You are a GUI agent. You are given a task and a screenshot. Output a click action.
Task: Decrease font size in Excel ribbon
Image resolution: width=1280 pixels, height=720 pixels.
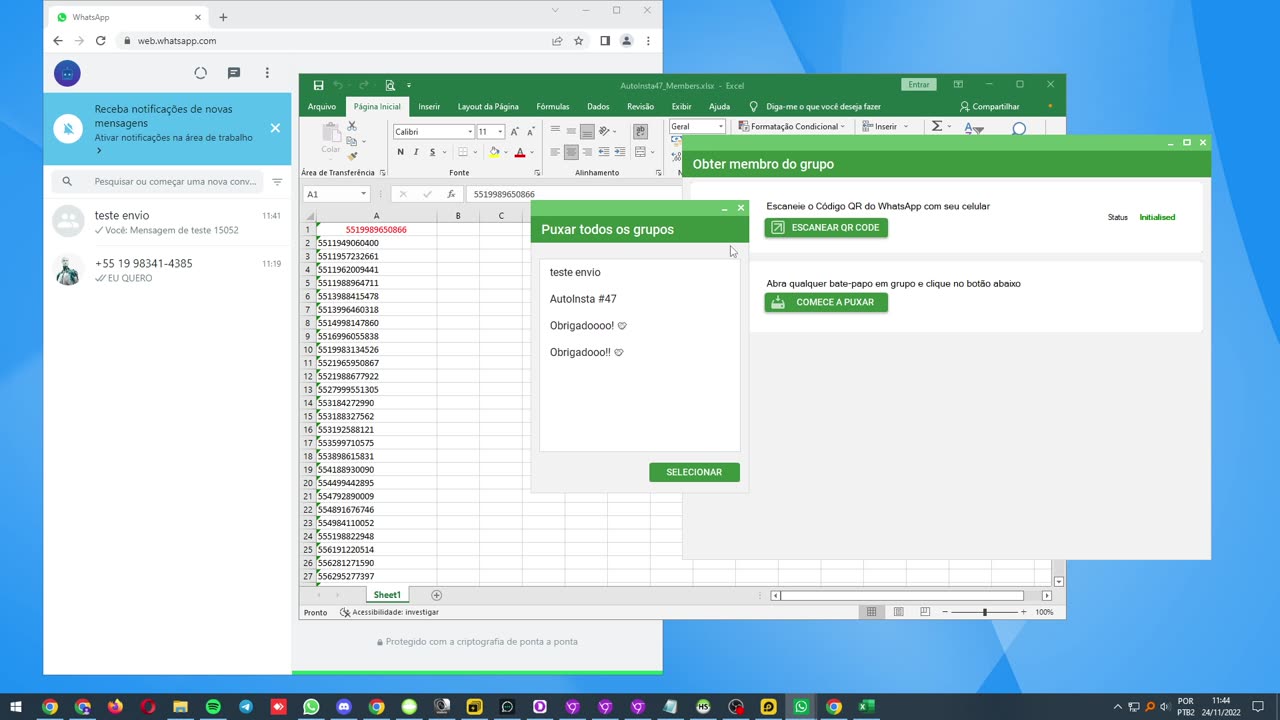click(x=529, y=131)
